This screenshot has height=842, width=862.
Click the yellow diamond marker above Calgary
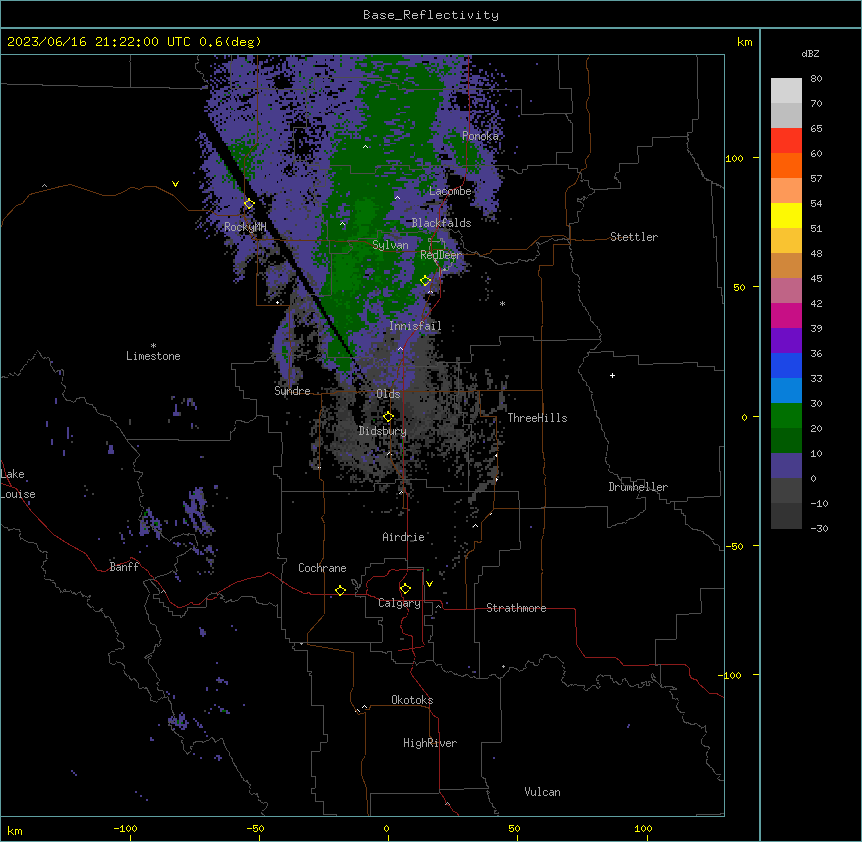coord(405,589)
